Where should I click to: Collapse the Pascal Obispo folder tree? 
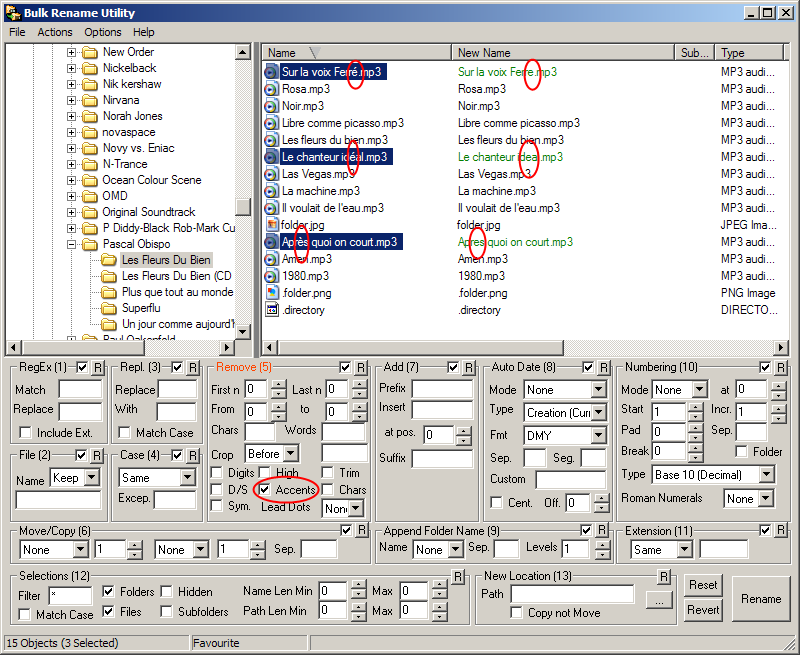point(71,245)
